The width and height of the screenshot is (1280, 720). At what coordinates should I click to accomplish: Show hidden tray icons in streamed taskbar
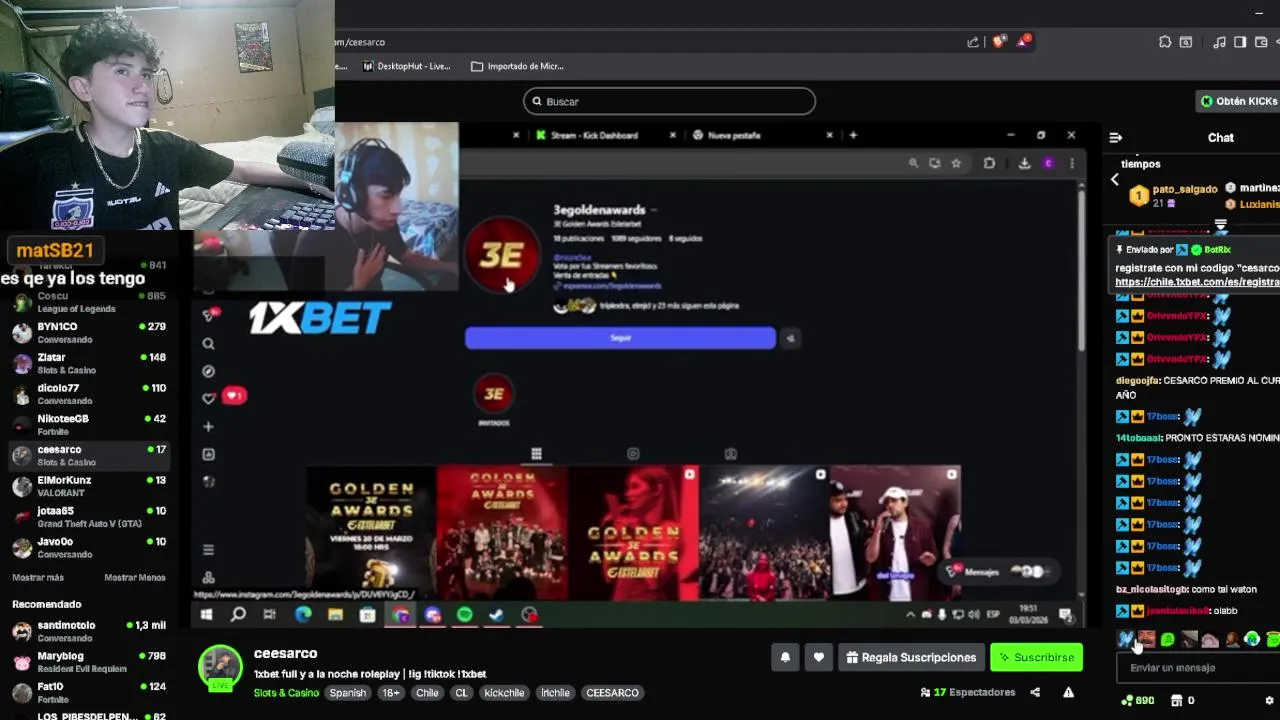(910, 615)
